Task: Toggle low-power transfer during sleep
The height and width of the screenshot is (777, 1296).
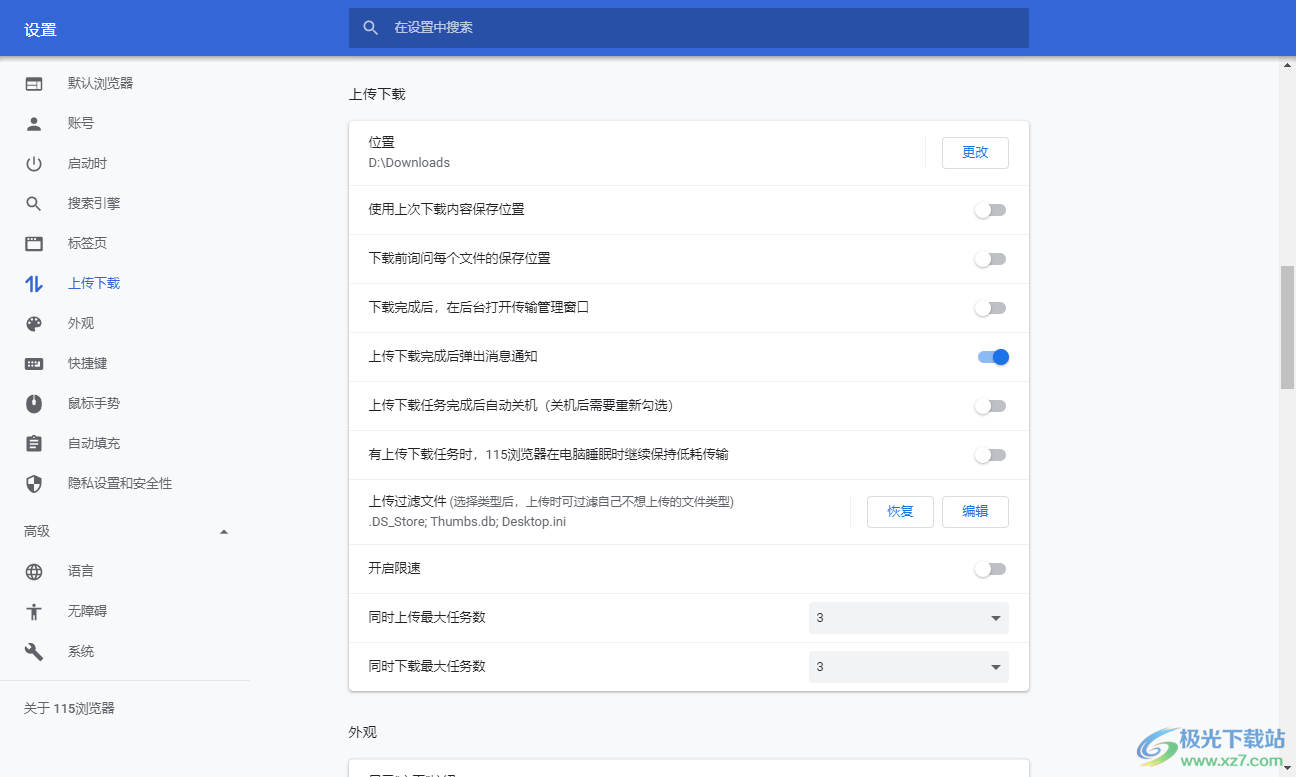Action: [x=991, y=455]
